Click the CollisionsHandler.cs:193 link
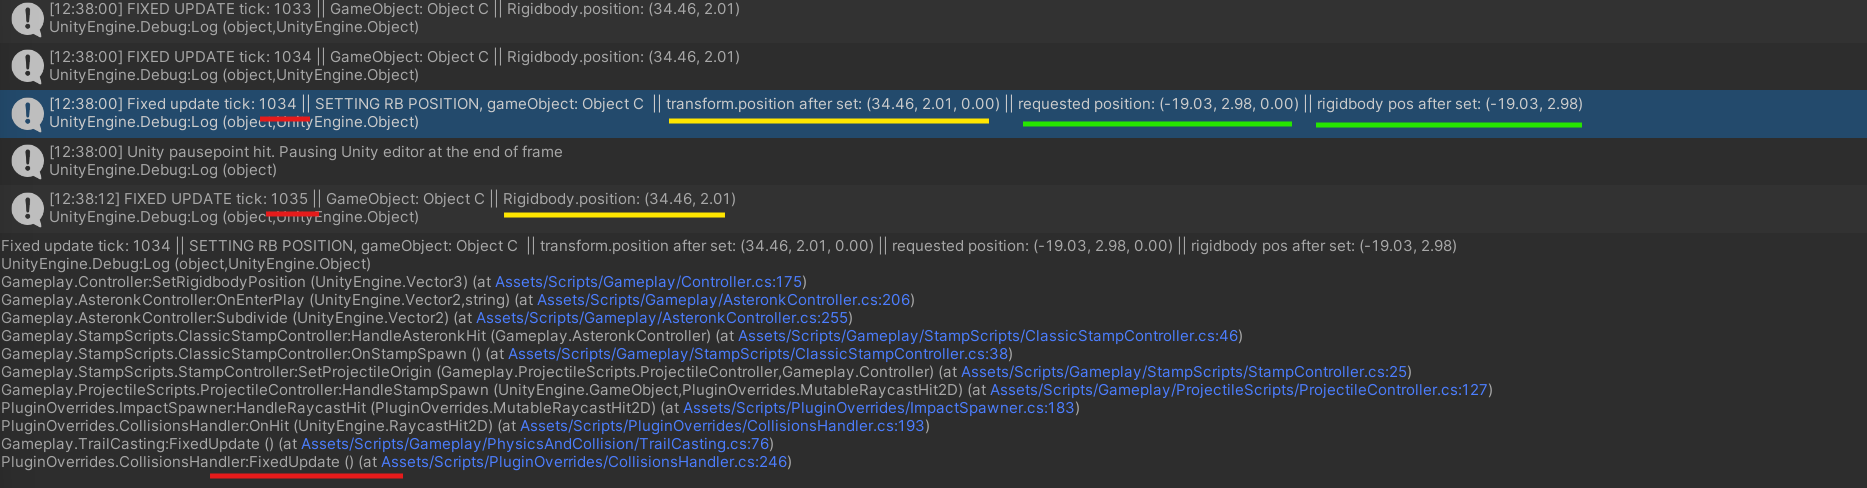 (721, 426)
